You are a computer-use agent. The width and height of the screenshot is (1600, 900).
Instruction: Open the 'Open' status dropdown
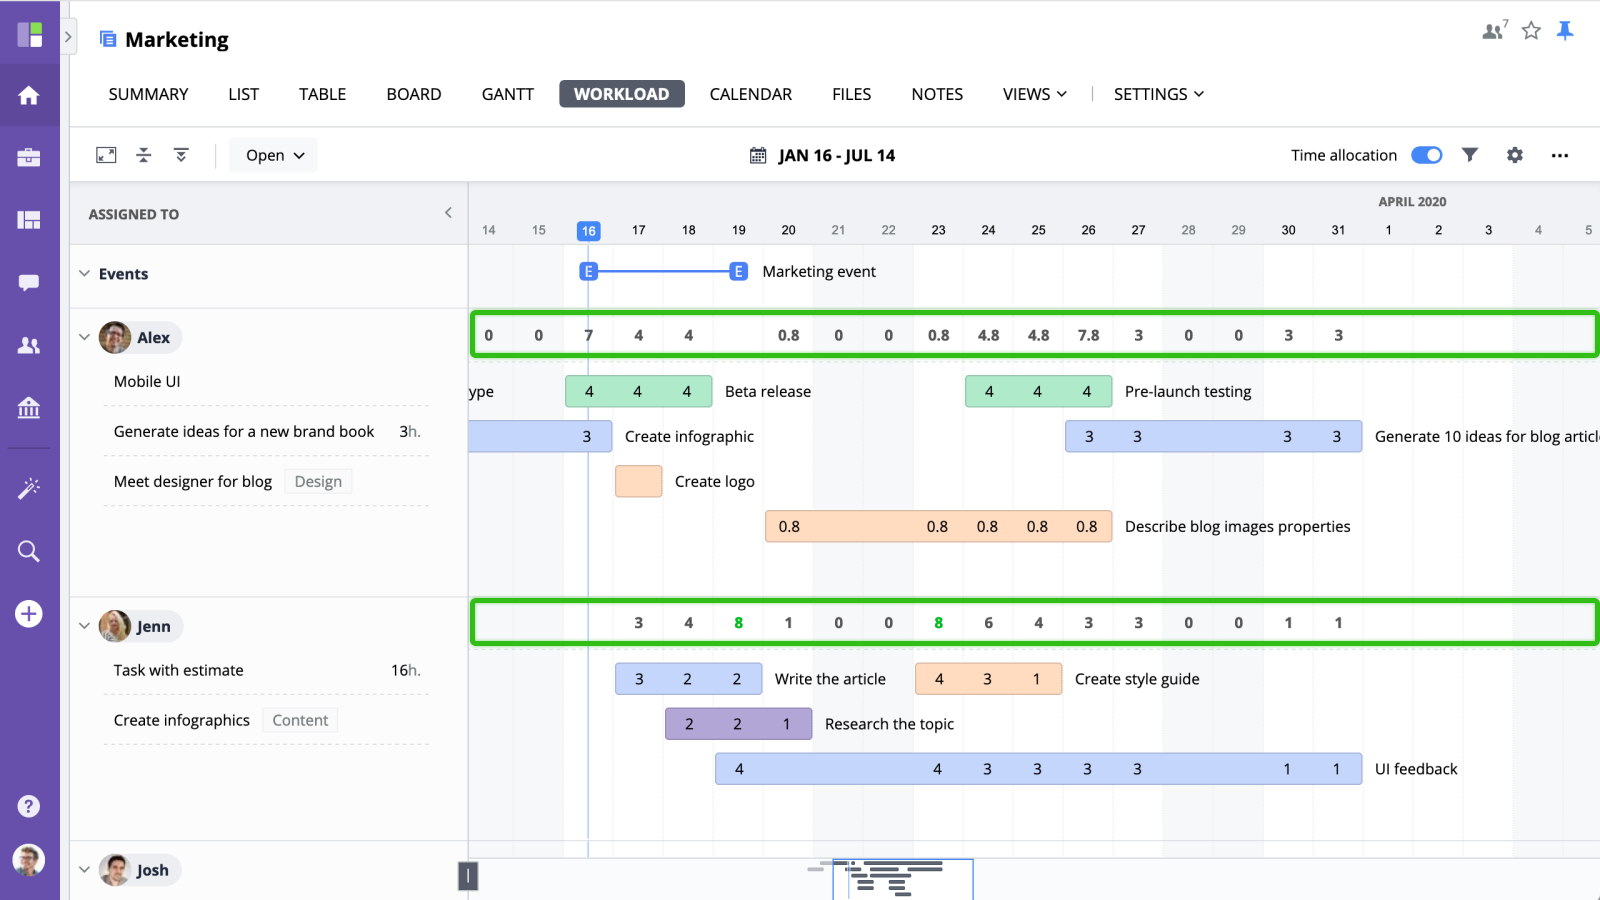coord(274,155)
